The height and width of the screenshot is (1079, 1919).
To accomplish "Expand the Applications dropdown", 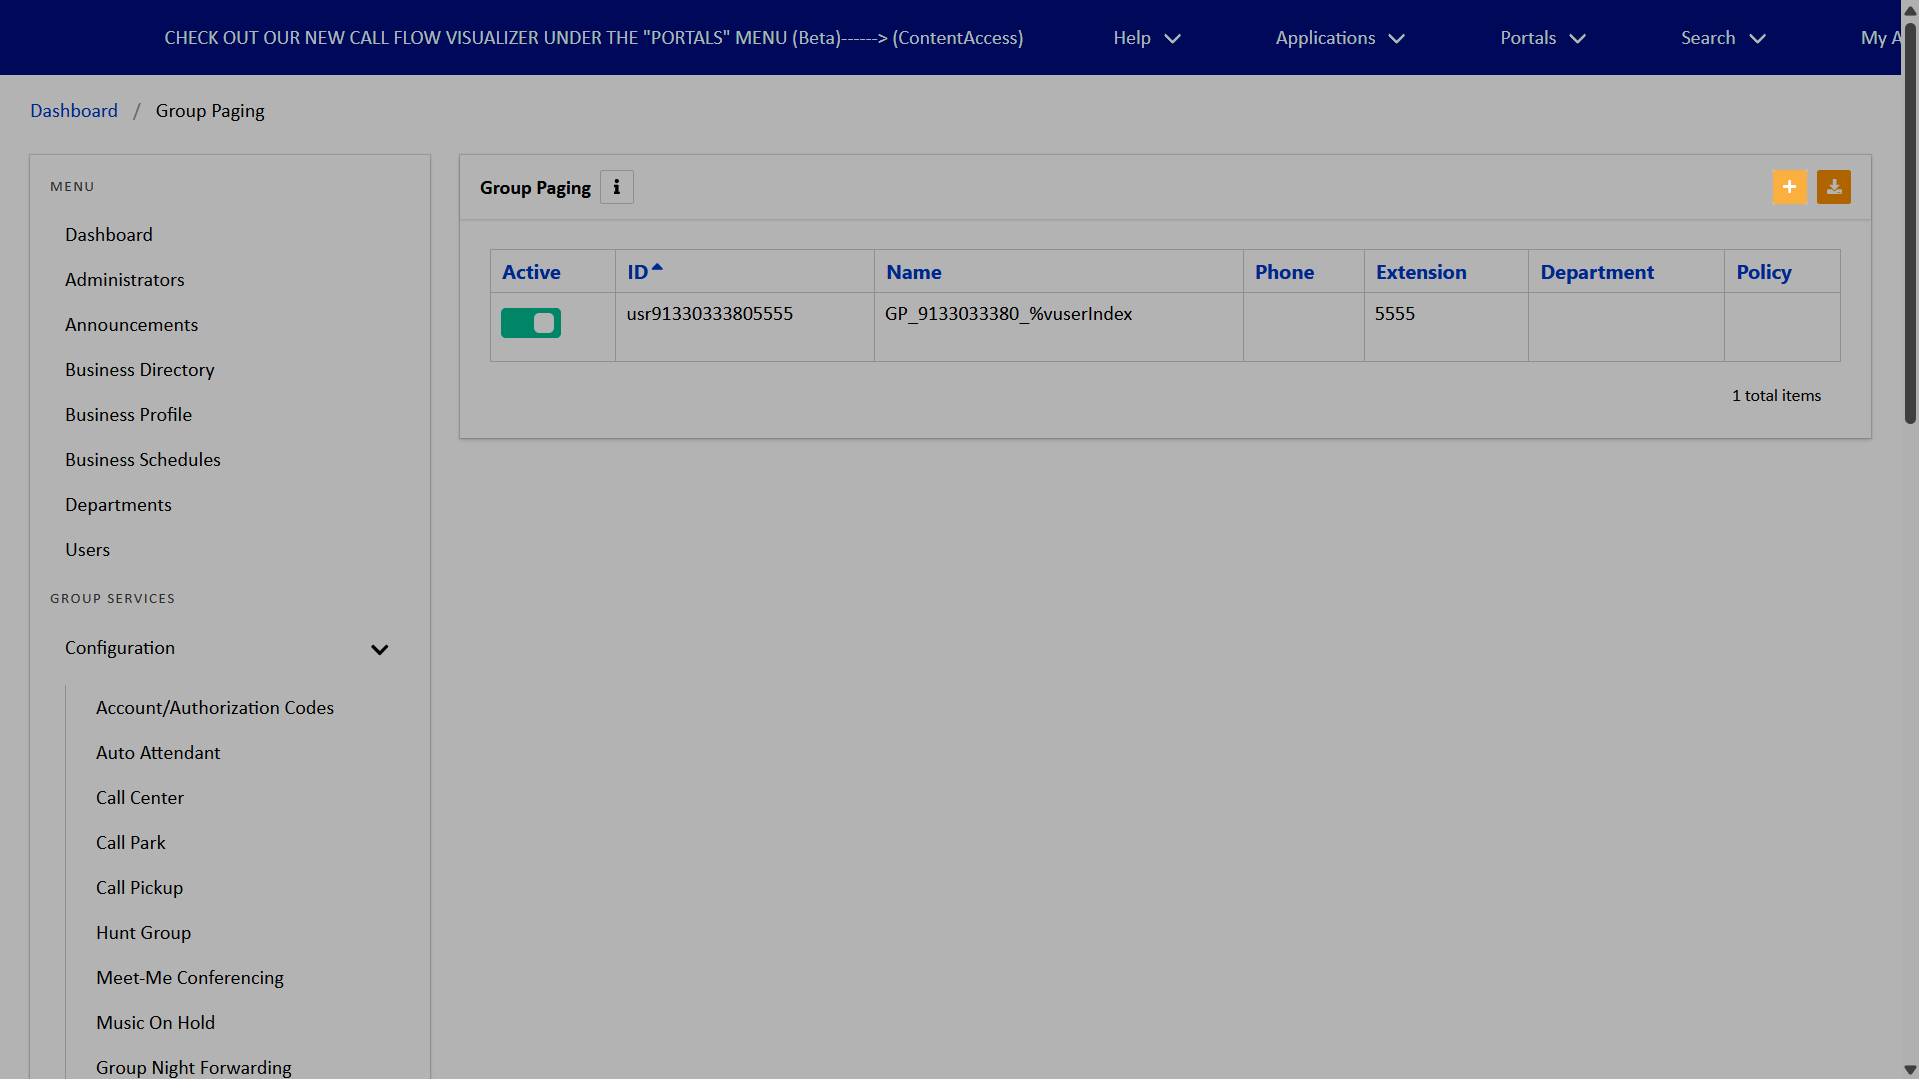I will (1339, 38).
